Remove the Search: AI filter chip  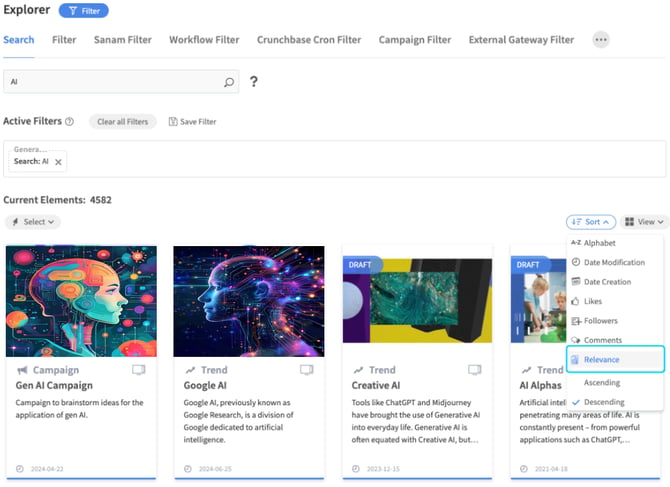click(x=59, y=162)
